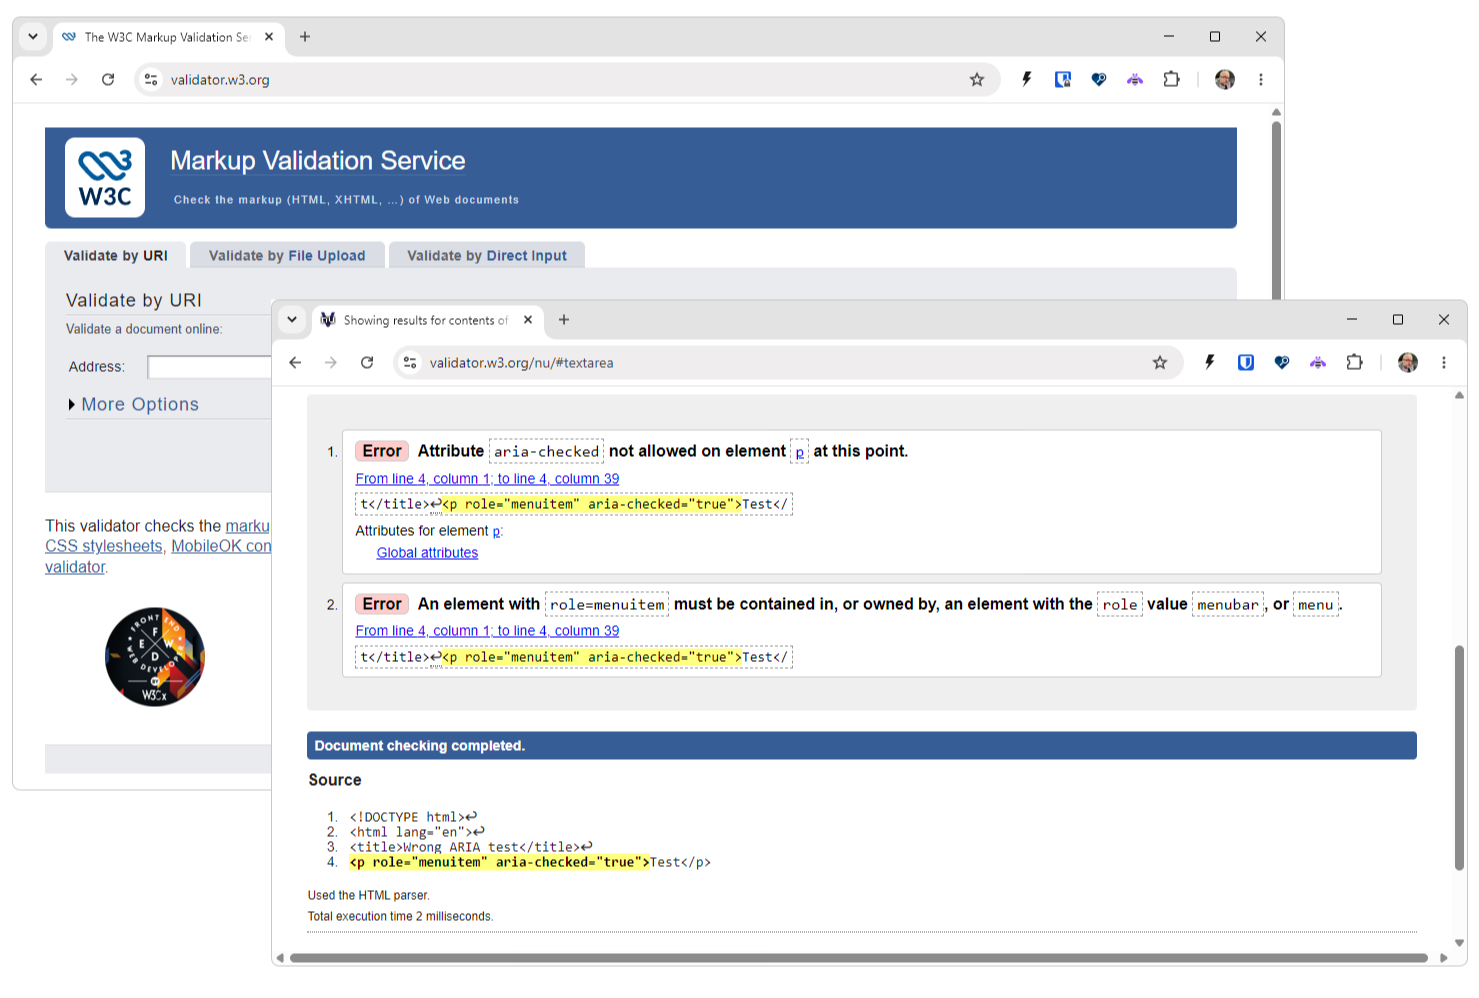Click the highlighted source line 4 code
Viewport: 1479px width, 998px height.
click(x=499, y=862)
